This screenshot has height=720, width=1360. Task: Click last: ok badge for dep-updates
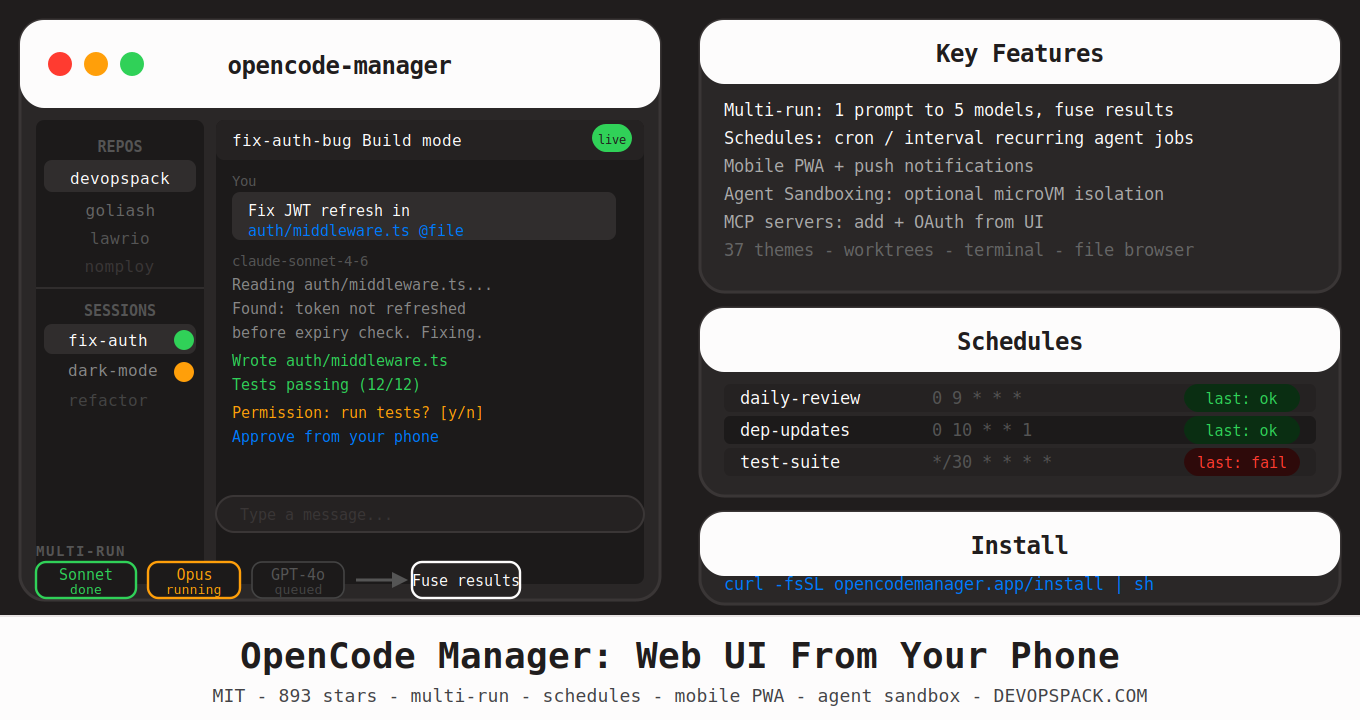click(1242, 430)
